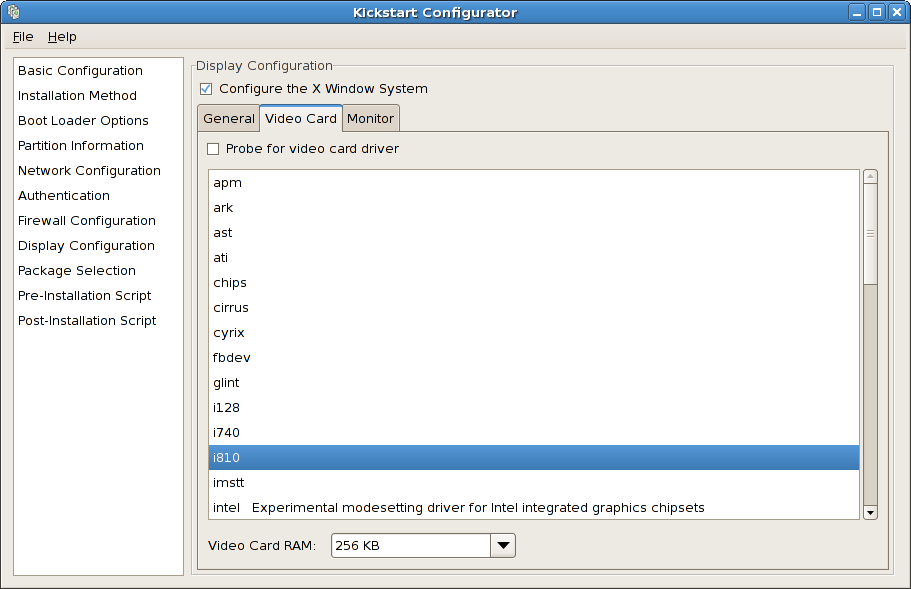The height and width of the screenshot is (589, 911).
Task: Select Authentication in the sidebar
Action: pos(63,195)
